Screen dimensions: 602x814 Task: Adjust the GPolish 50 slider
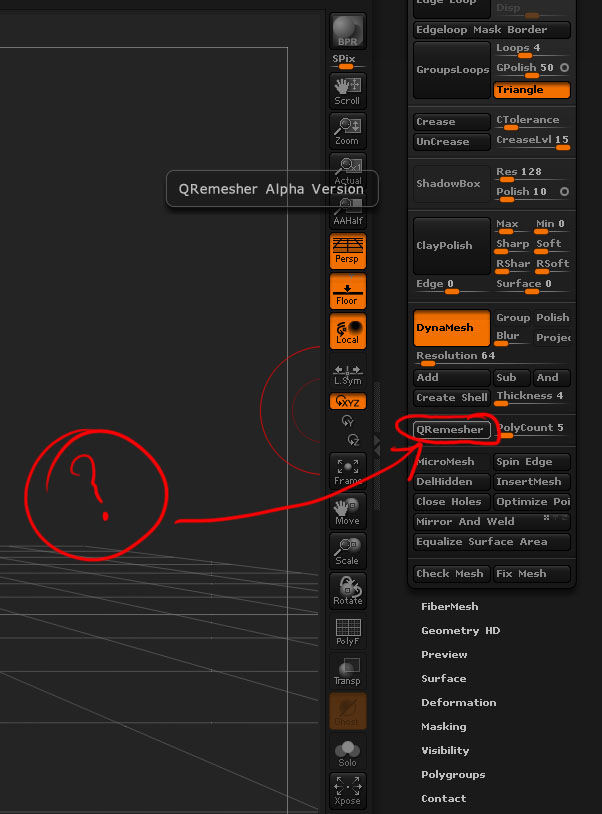(x=525, y=69)
